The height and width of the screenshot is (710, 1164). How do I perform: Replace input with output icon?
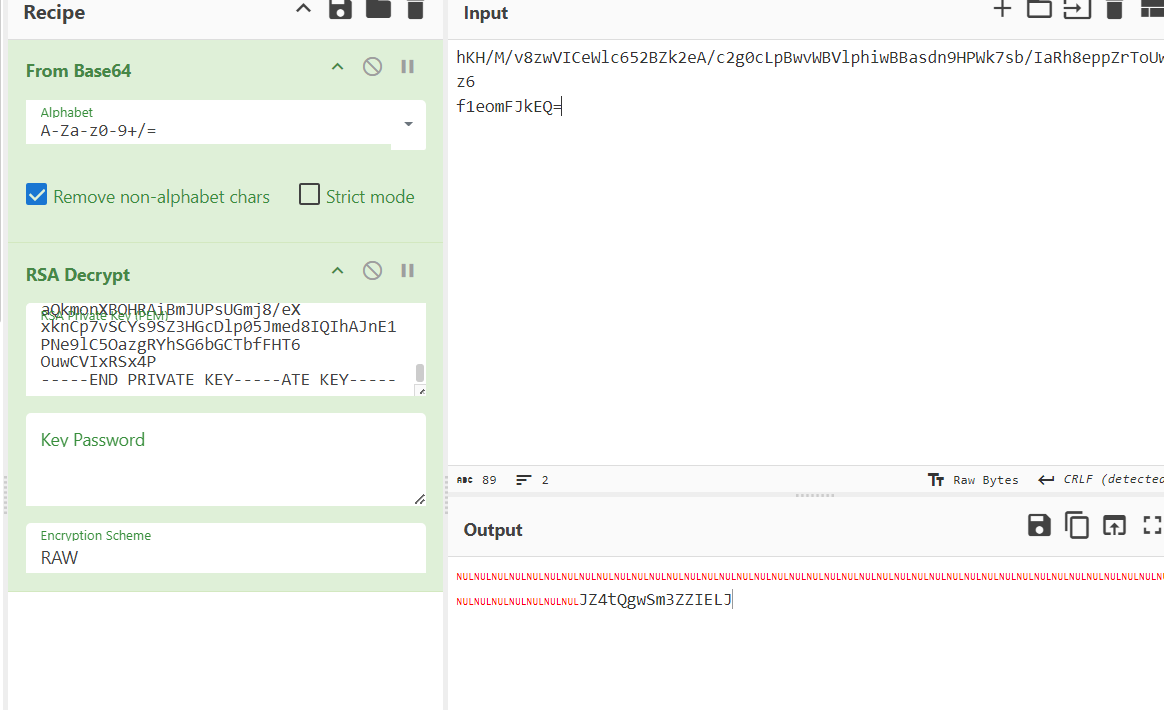click(x=1114, y=525)
